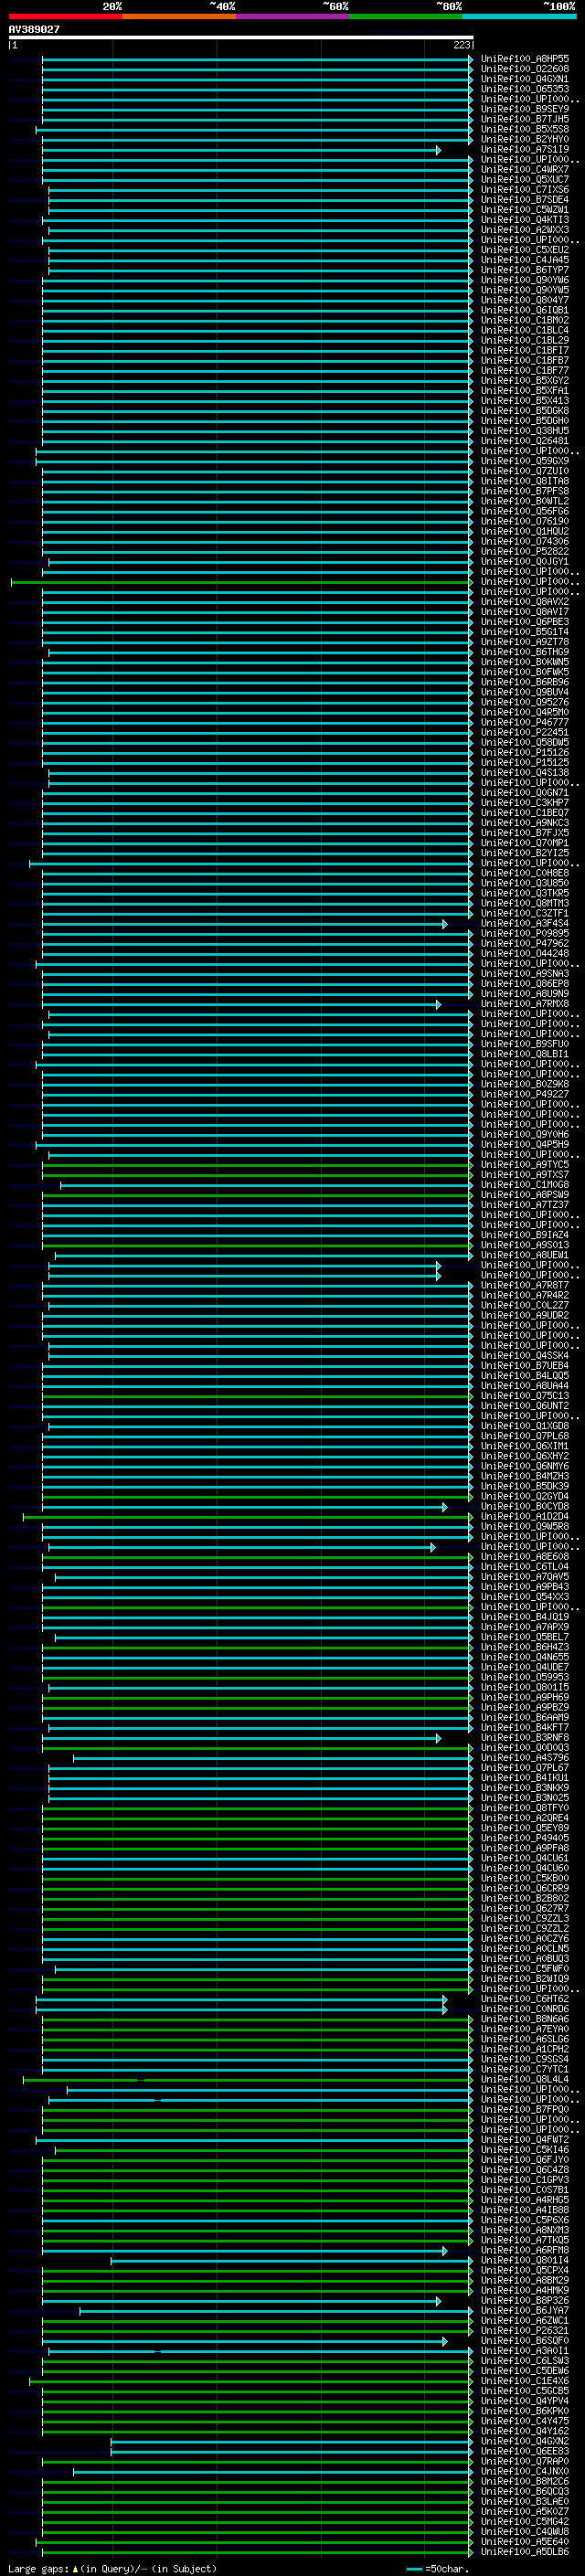Select the query title AV389027
Viewport: 585px width, 2576px height.
click(x=34, y=30)
